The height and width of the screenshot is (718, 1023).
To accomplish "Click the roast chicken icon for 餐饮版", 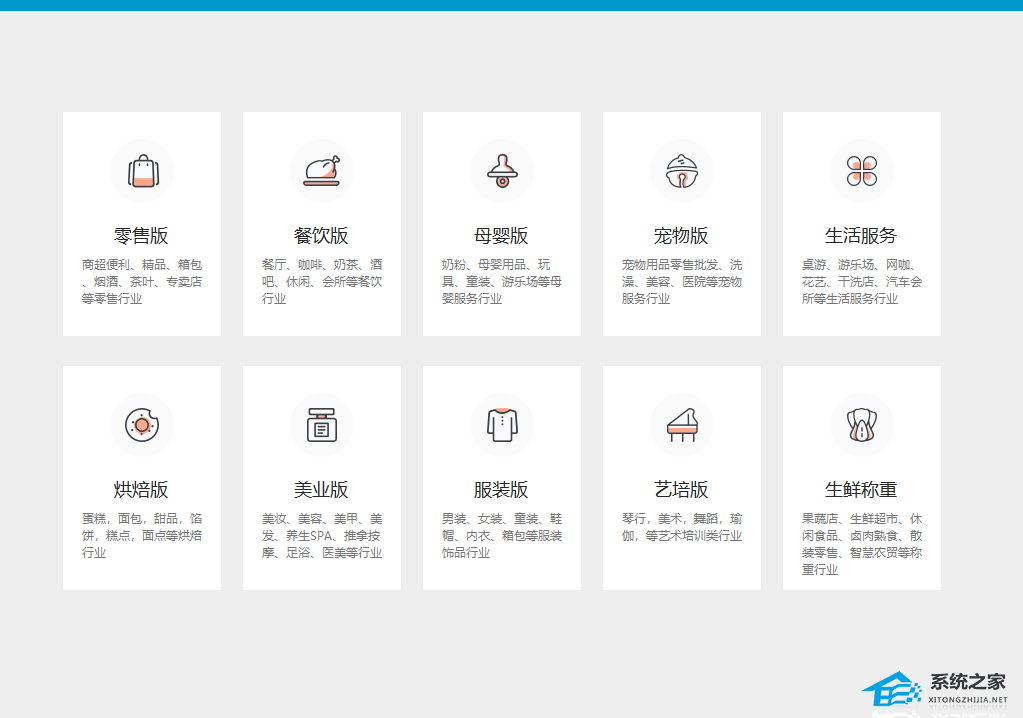I will [322, 172].
